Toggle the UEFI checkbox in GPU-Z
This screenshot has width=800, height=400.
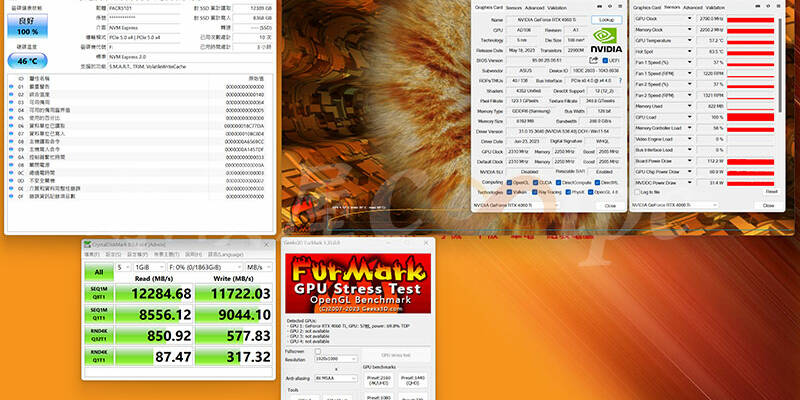pos(605,60)
